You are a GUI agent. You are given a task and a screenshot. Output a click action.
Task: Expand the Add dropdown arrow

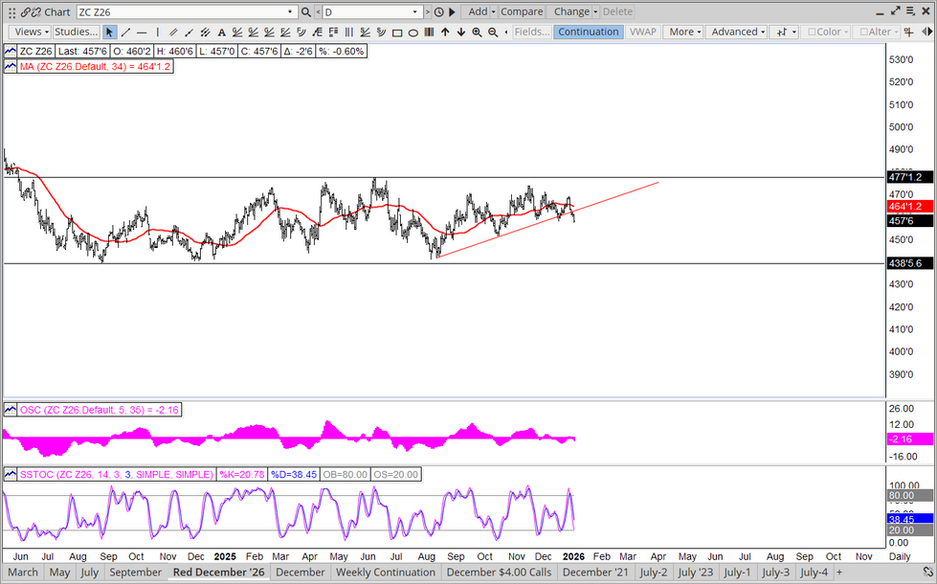point(494,12)
